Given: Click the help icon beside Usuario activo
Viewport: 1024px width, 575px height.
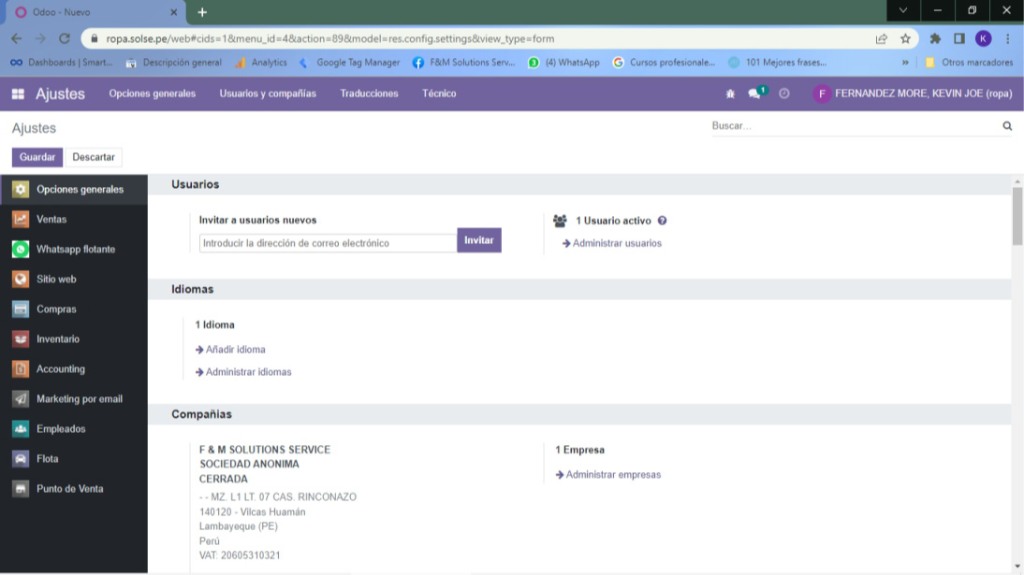Looking at the screenshot, I should click(662, 221).
